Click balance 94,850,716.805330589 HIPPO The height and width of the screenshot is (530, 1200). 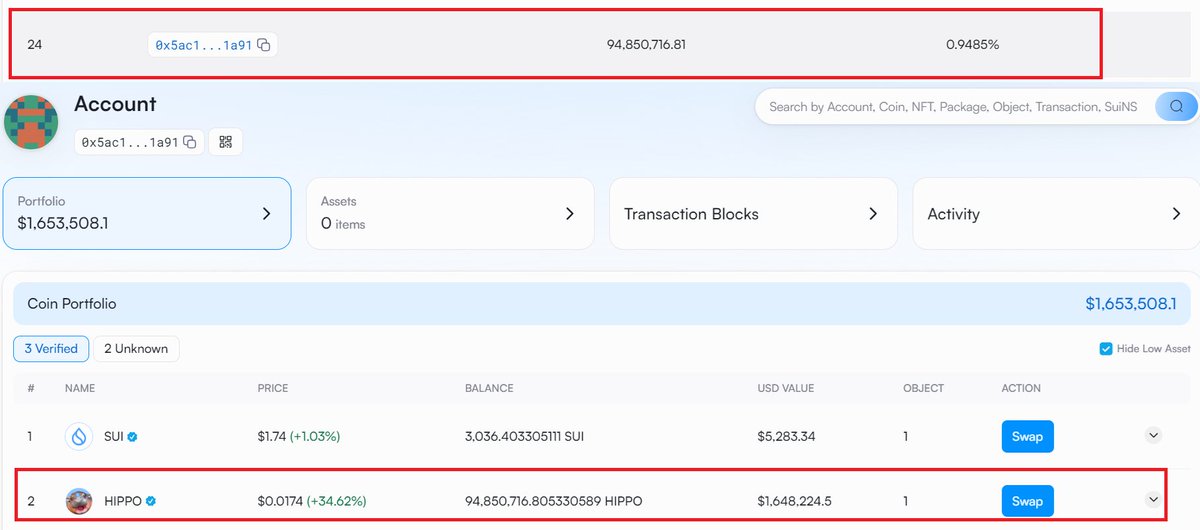click(554, 500)
